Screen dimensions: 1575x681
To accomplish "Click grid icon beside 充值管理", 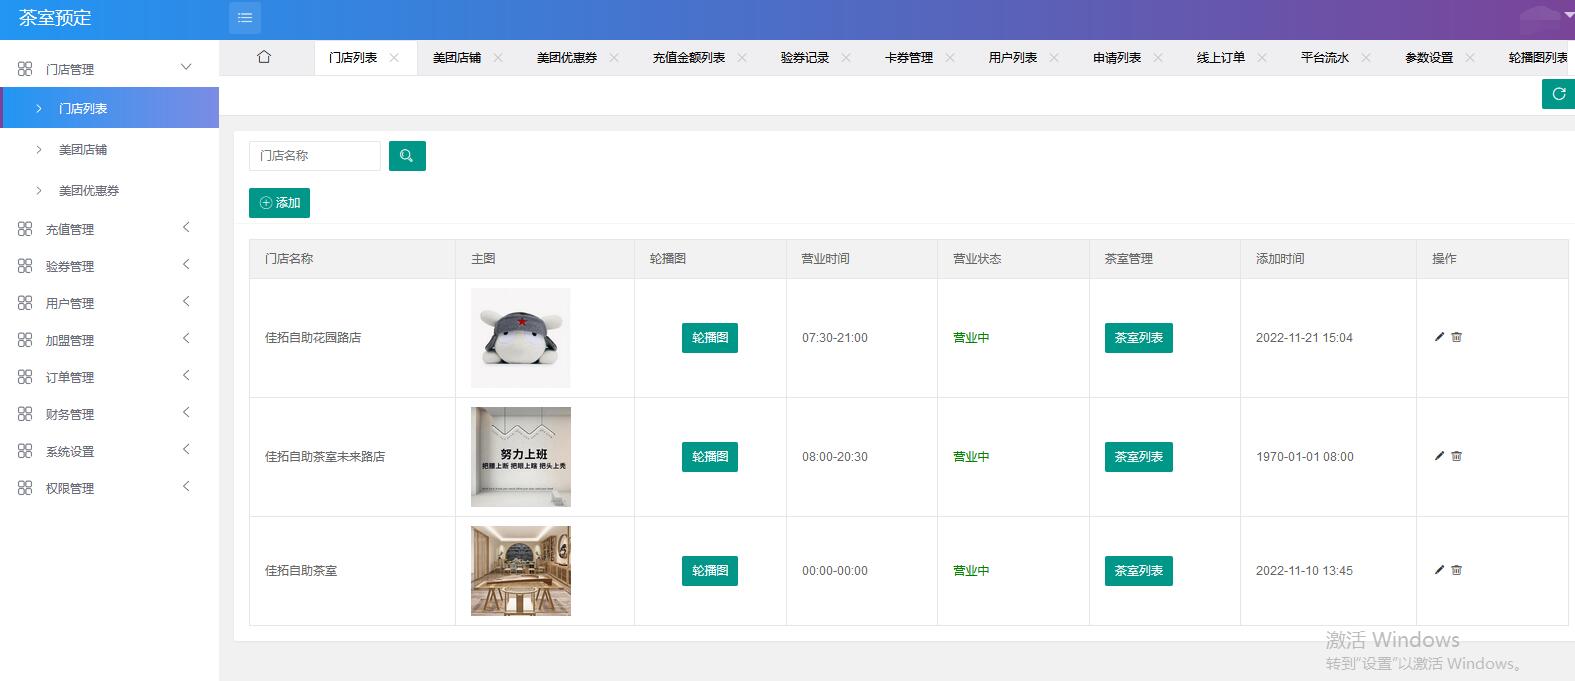I will (25, 229).
